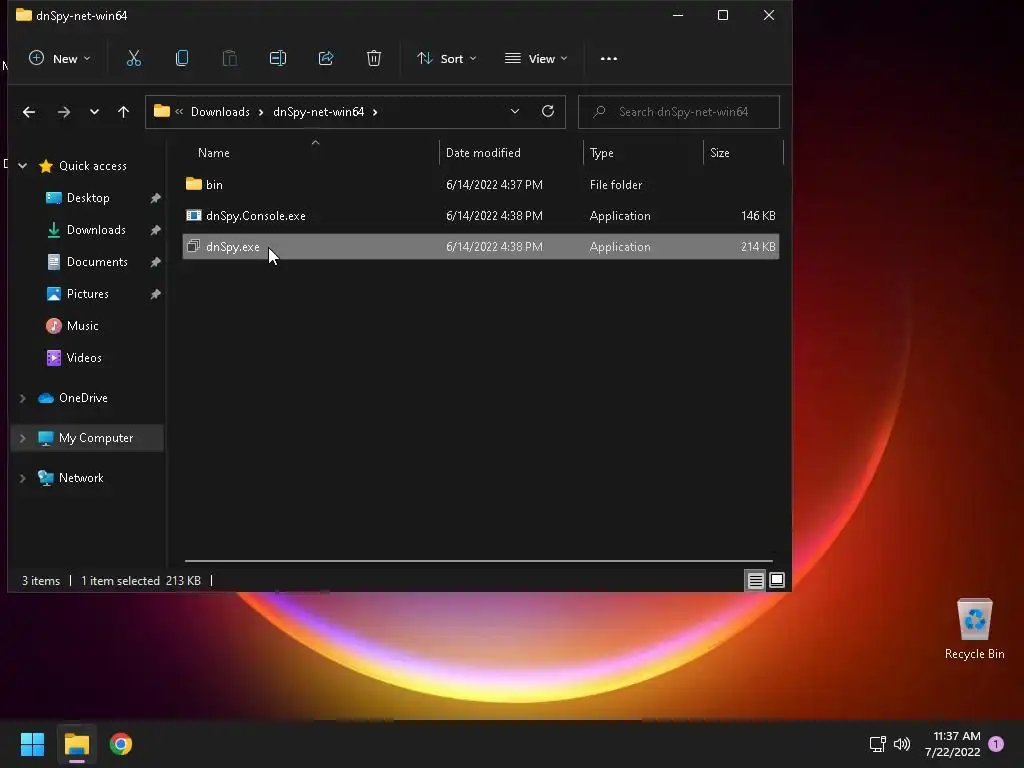Screen dimensions: 1024x768
Task: Expand address bar history dropdown
Action: click(x=515, y=112)
